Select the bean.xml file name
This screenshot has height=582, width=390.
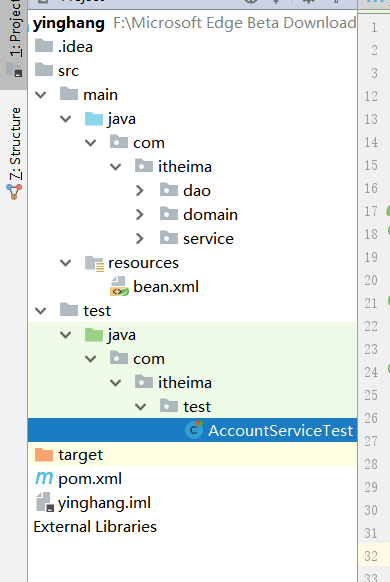(x=166, y=287)
